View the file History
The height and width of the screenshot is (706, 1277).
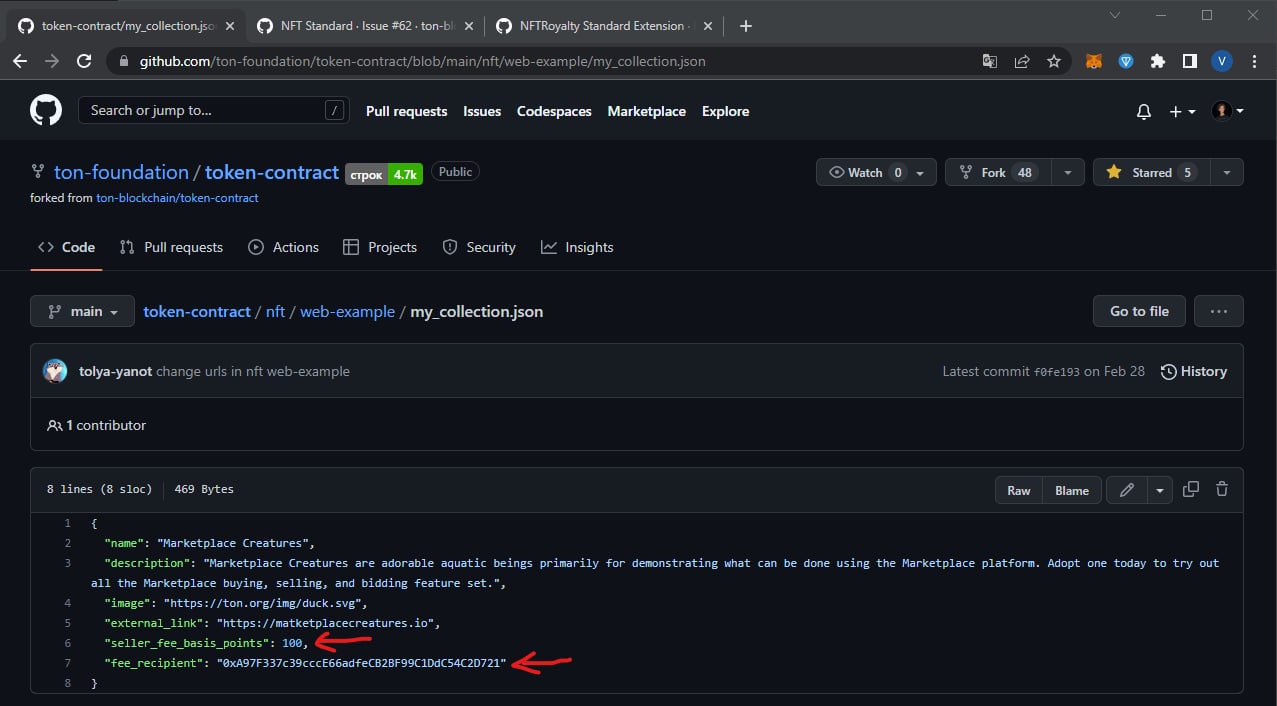point(1193,371)
